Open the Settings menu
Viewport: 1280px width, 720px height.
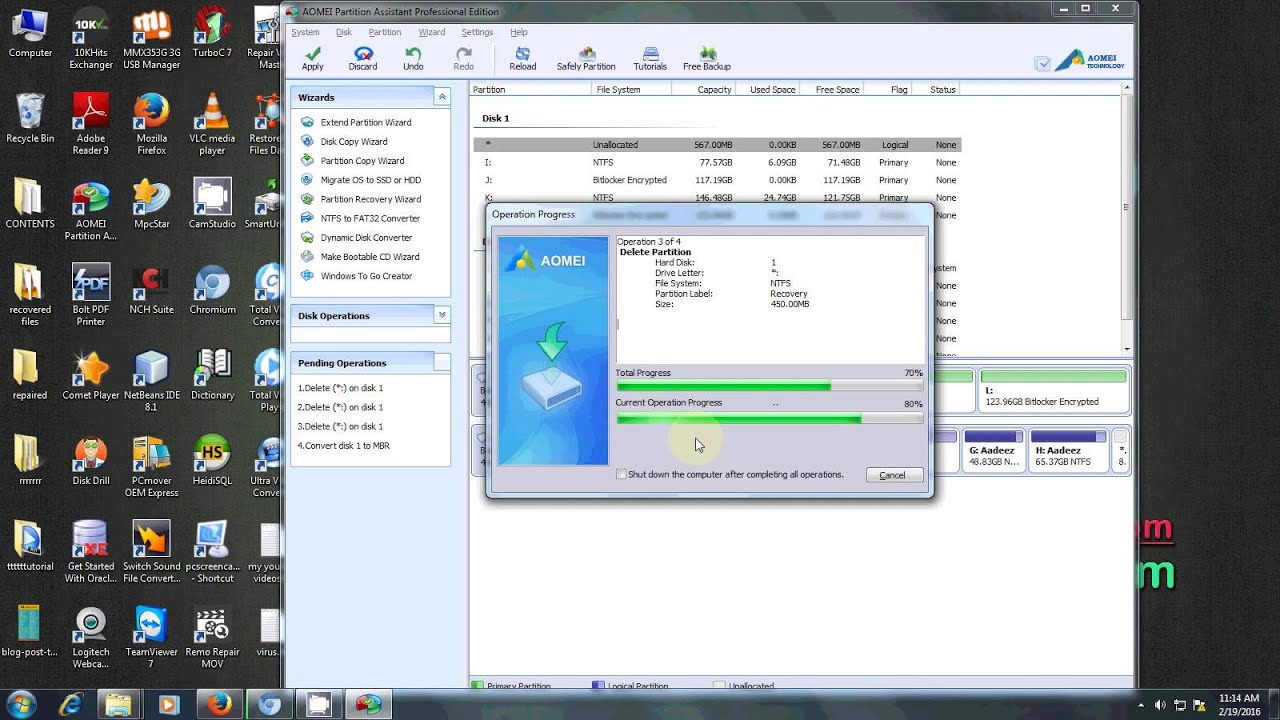[x=477, y=32]
